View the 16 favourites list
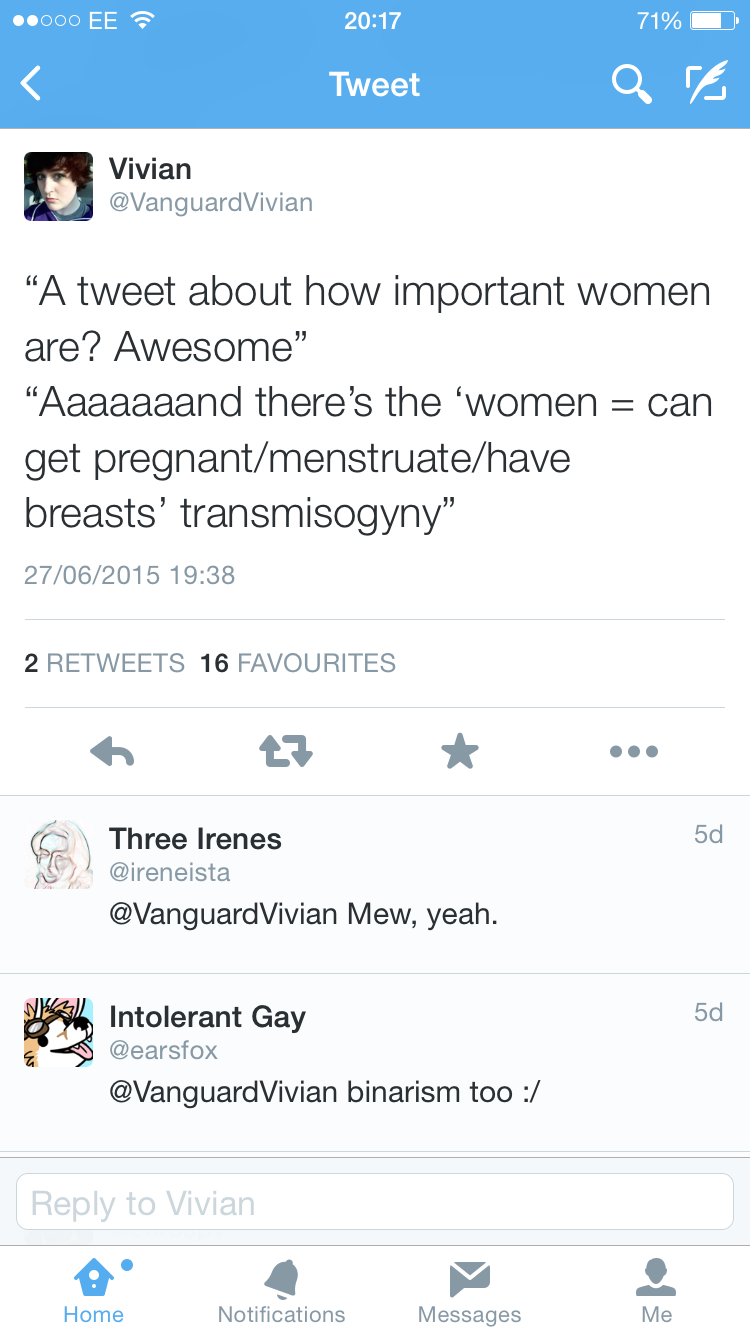Image resolution: width=750 pixels, height=1334 pixels. pyautogui.click(x=298, y=663)
